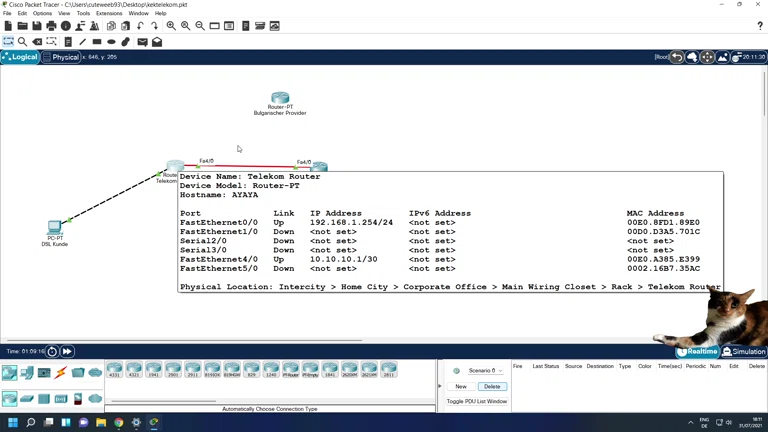This screenshot has width=768, height=432.
Task: Select the Inspect magnifier tool
Action: click(23, 42)
